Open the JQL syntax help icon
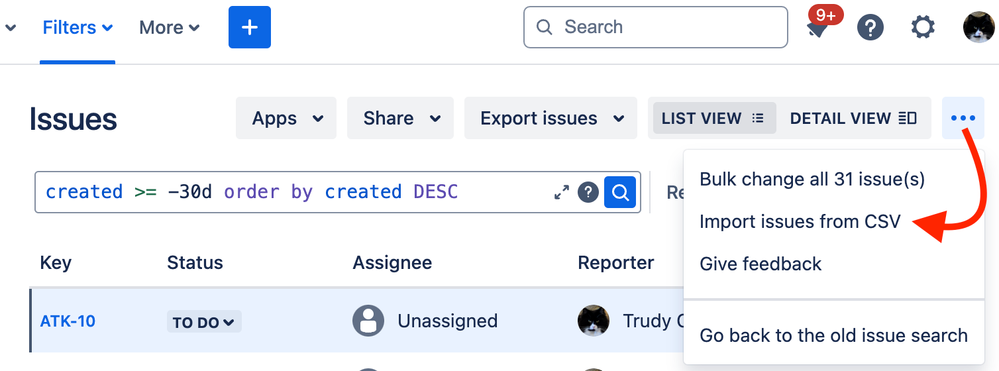This screenshot has height=371, width=999. click(588, 192)
